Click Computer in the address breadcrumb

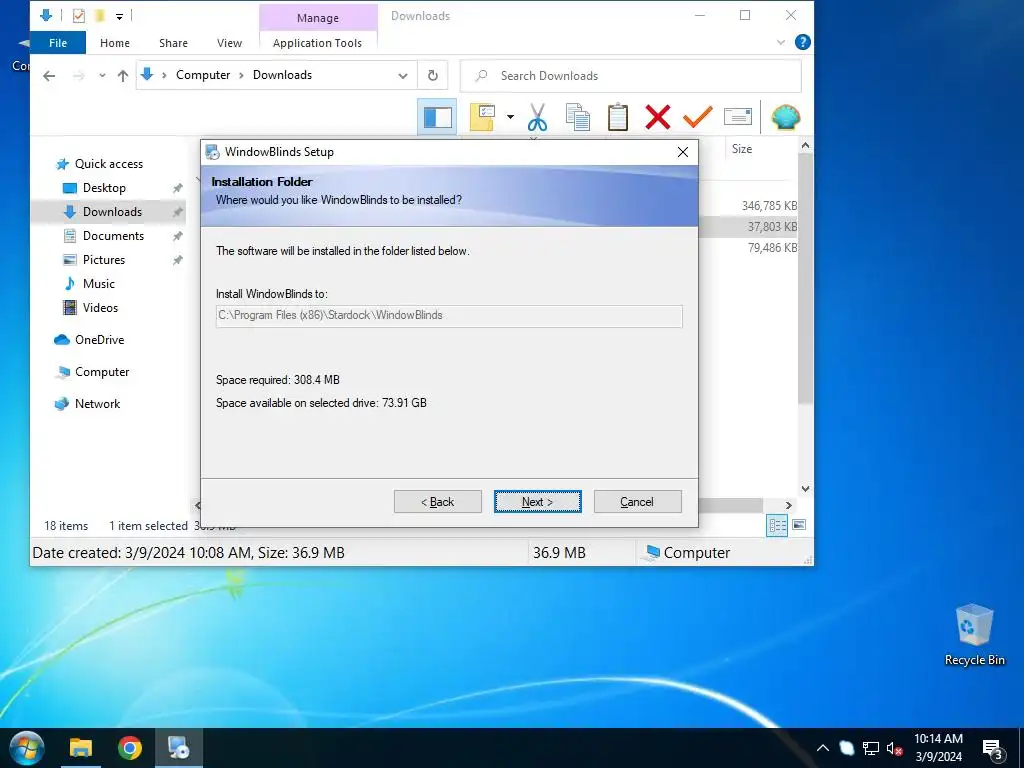pyautogui.click(x=203, y=75)
